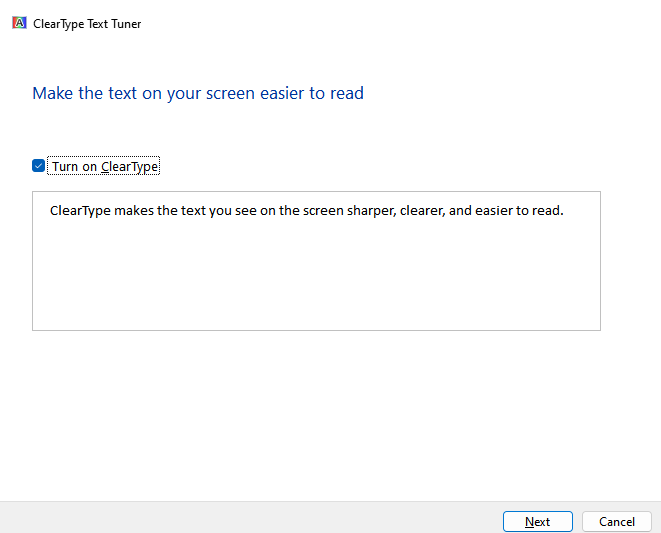Image resolution: width=661 pixels, height=533 pixels.
Task: Click the "ClearType Text Tuner" window title
Action: (x=87, y=23)
